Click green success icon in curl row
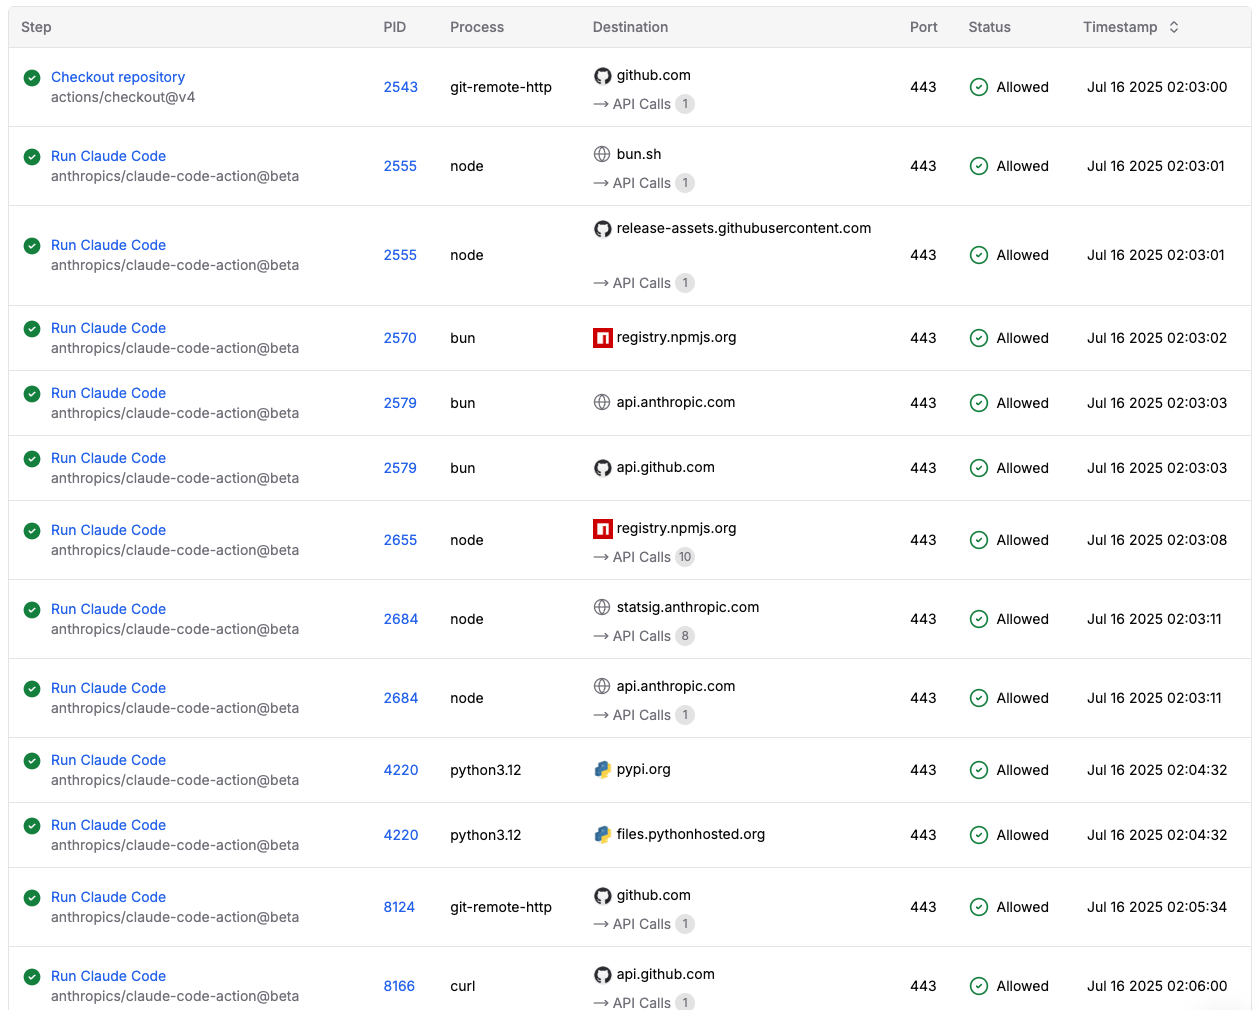This screenshot has height=1010, width=1258. click(32, 977)
